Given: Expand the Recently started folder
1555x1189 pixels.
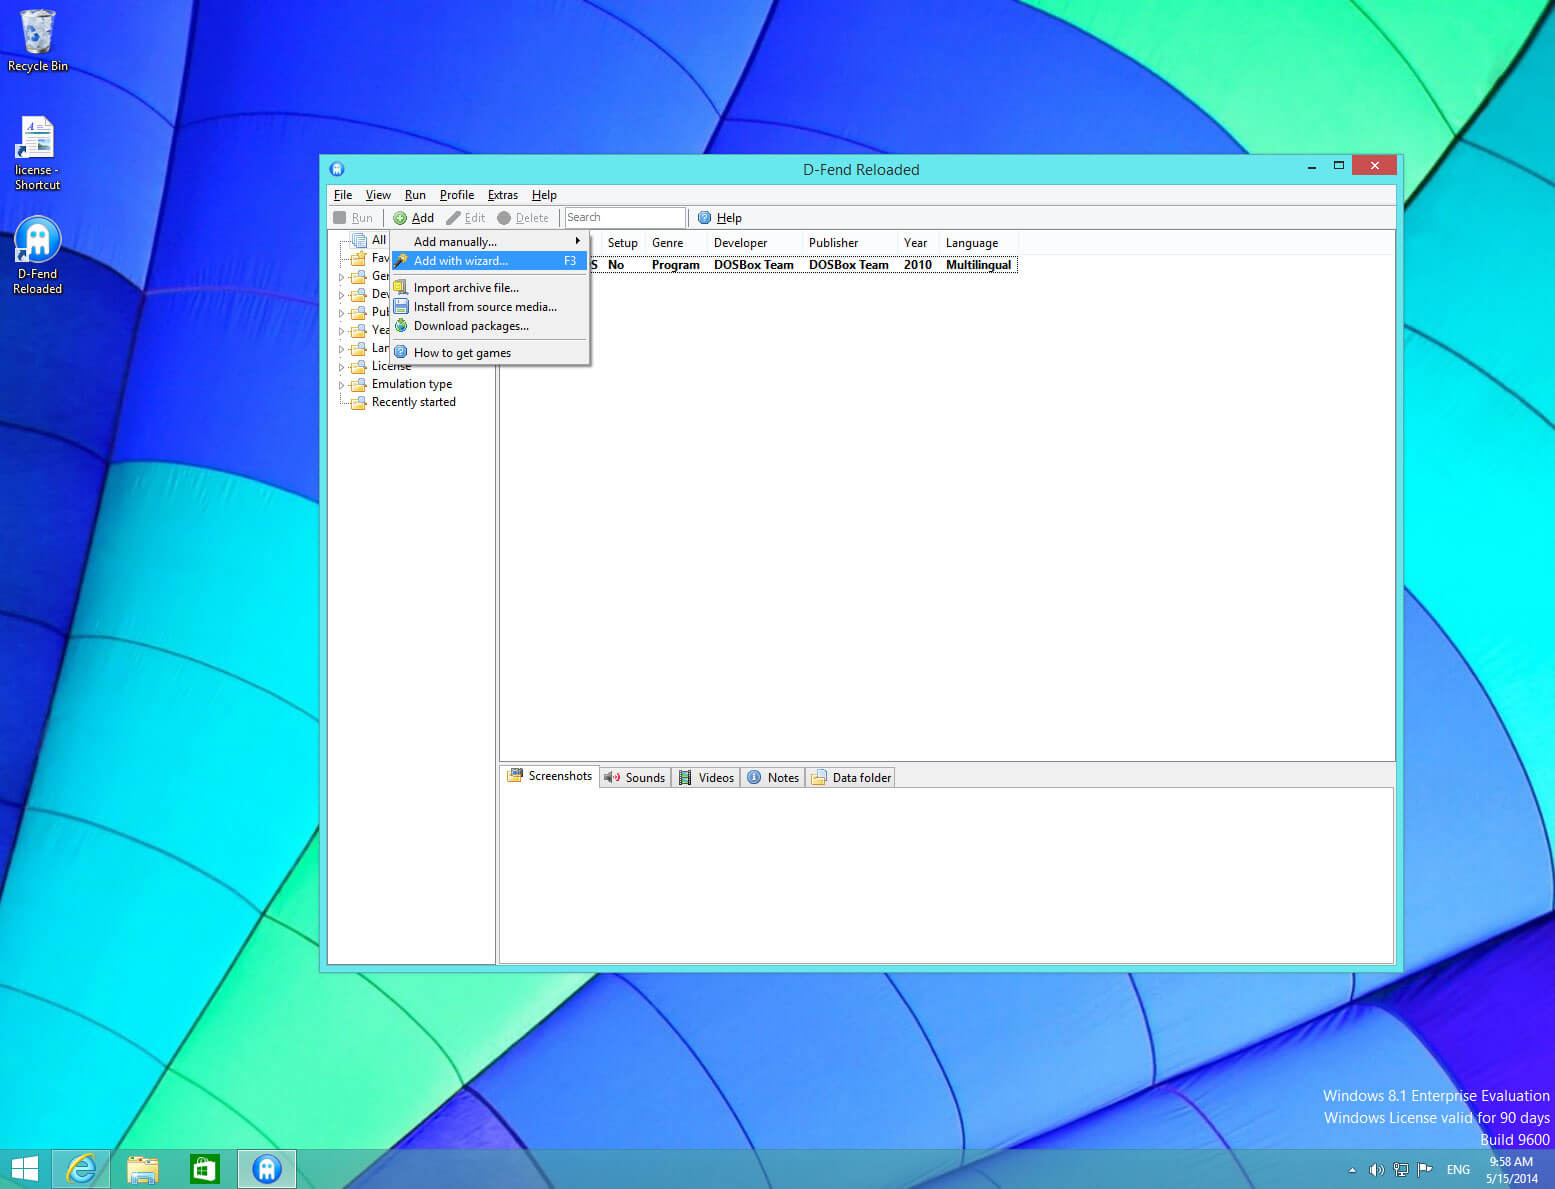Looking at the screenshot, I should pos(358,402).
